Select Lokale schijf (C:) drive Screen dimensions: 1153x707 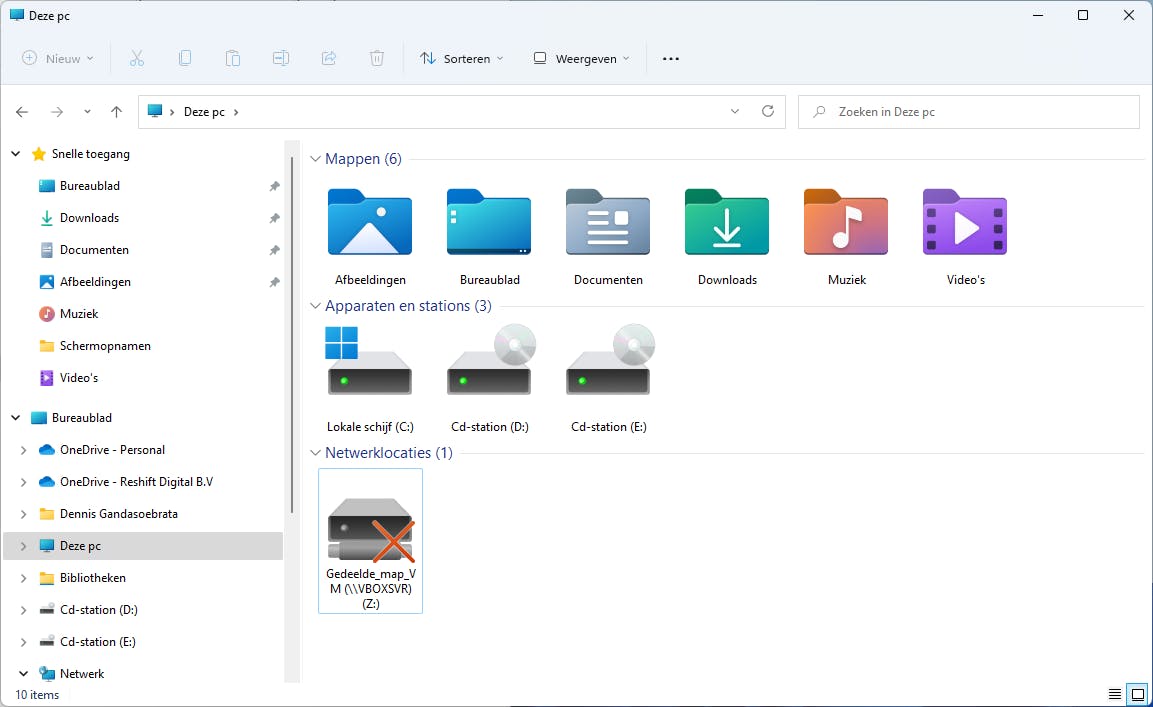tap(370, 380)
